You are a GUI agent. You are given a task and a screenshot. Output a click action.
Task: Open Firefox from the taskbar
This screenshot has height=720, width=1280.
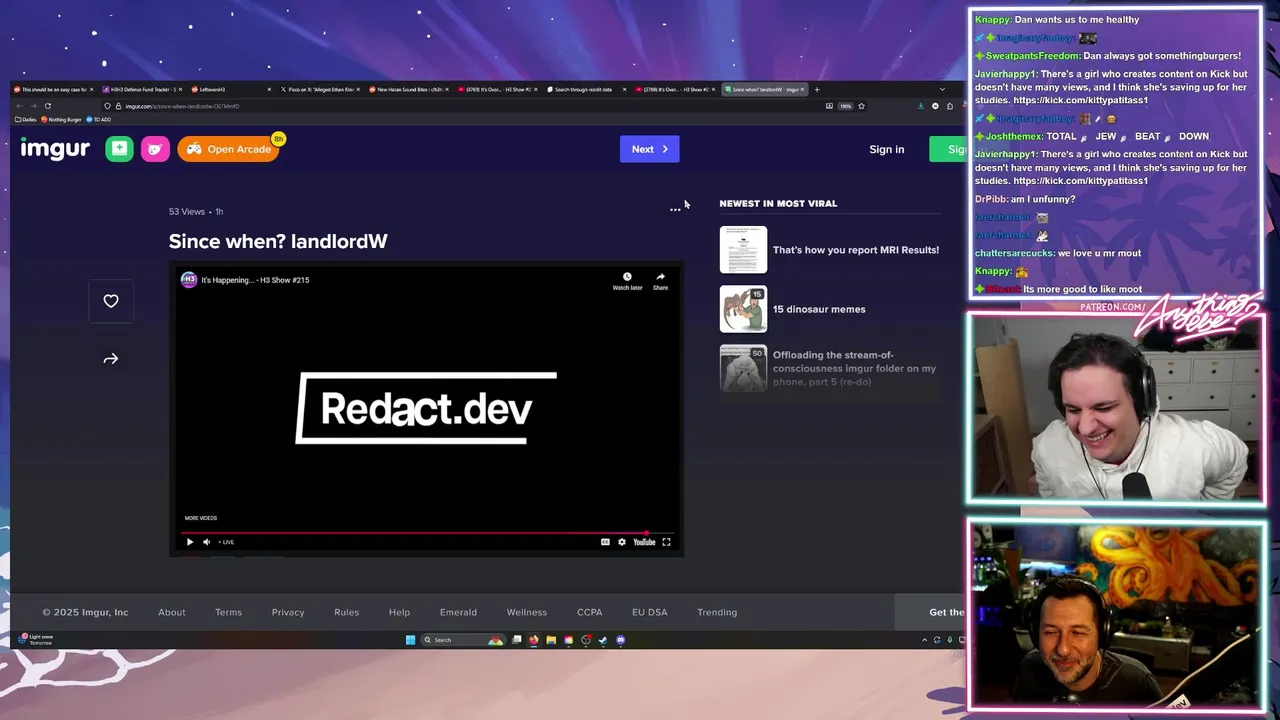click(534, 640)
